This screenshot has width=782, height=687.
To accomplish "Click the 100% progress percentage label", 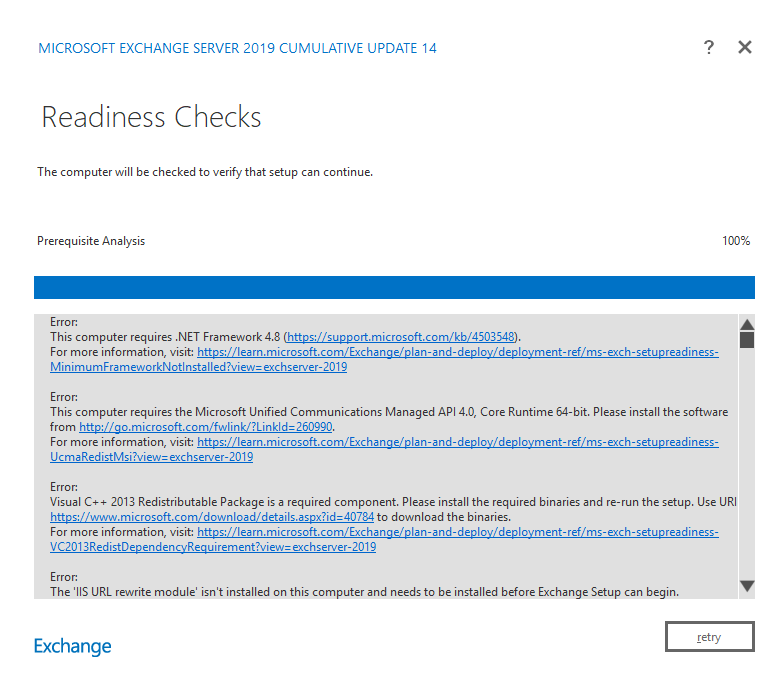I will coord(735,241).
